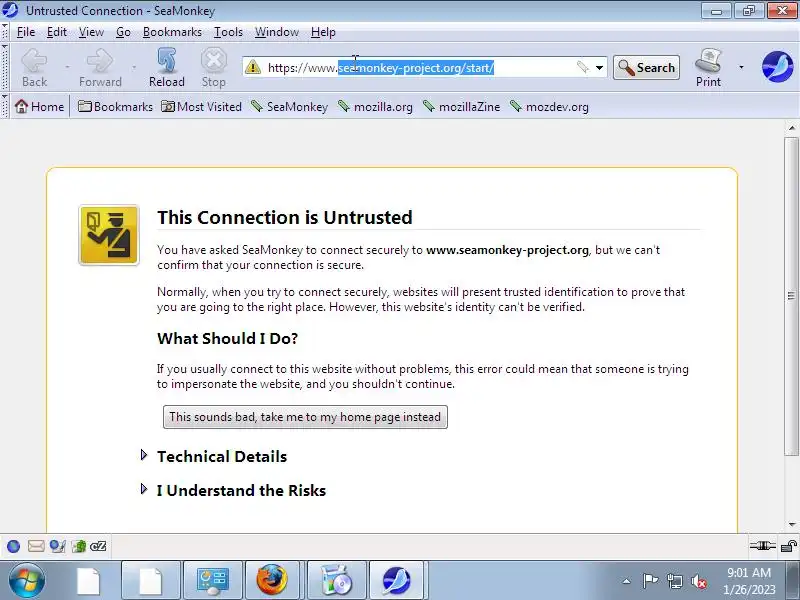Click the Stop loading button

coord(213,67)
